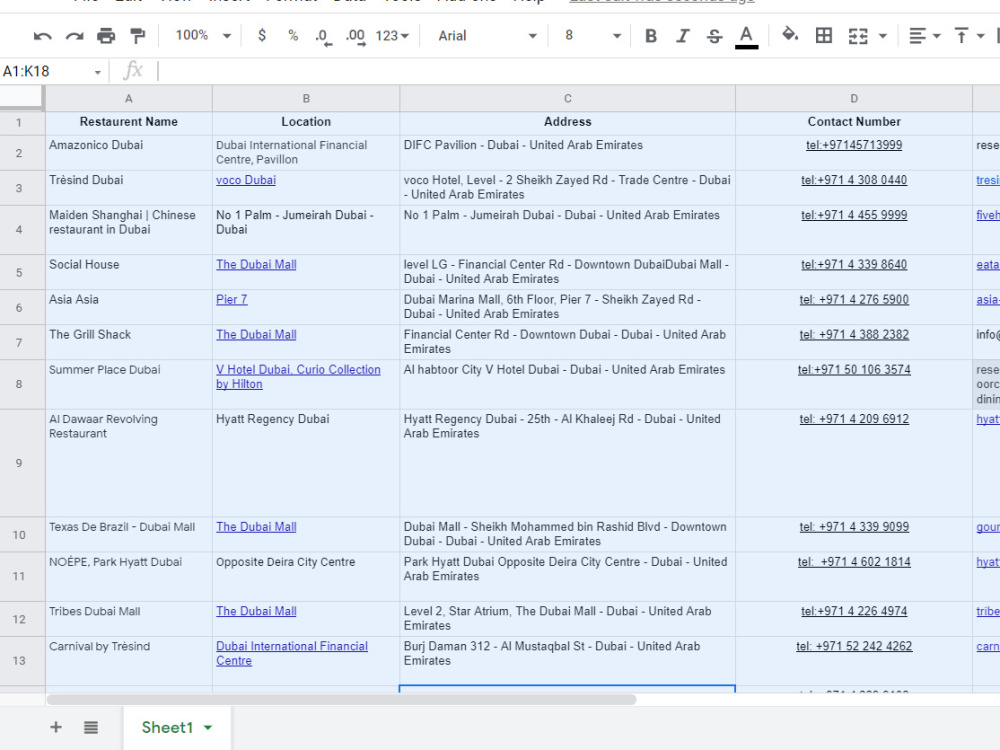Screen dimensions: 1000x750
Task: Click the A1:K18 name box
Action: [51, 71]
